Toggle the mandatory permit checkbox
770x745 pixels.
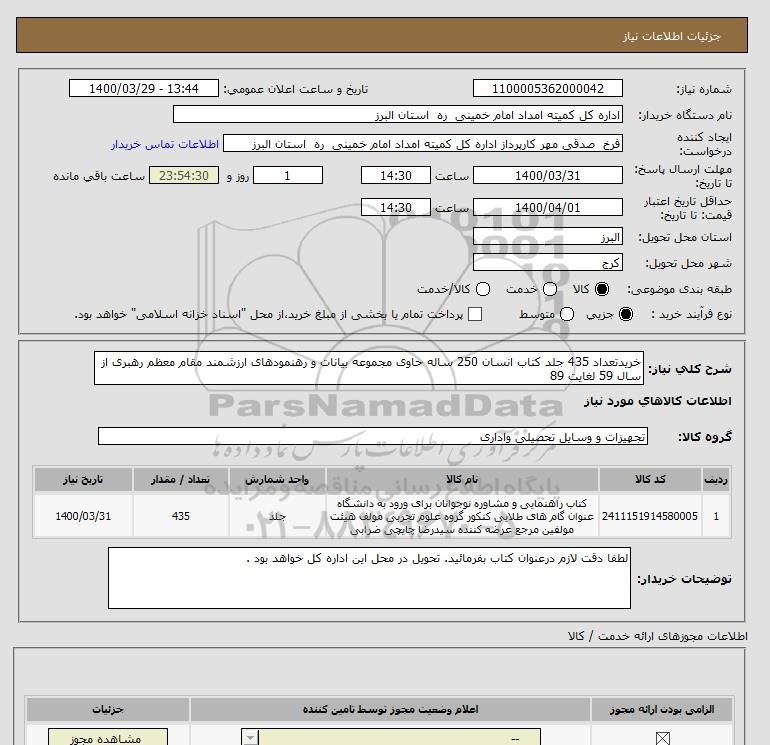click(662, 738)
